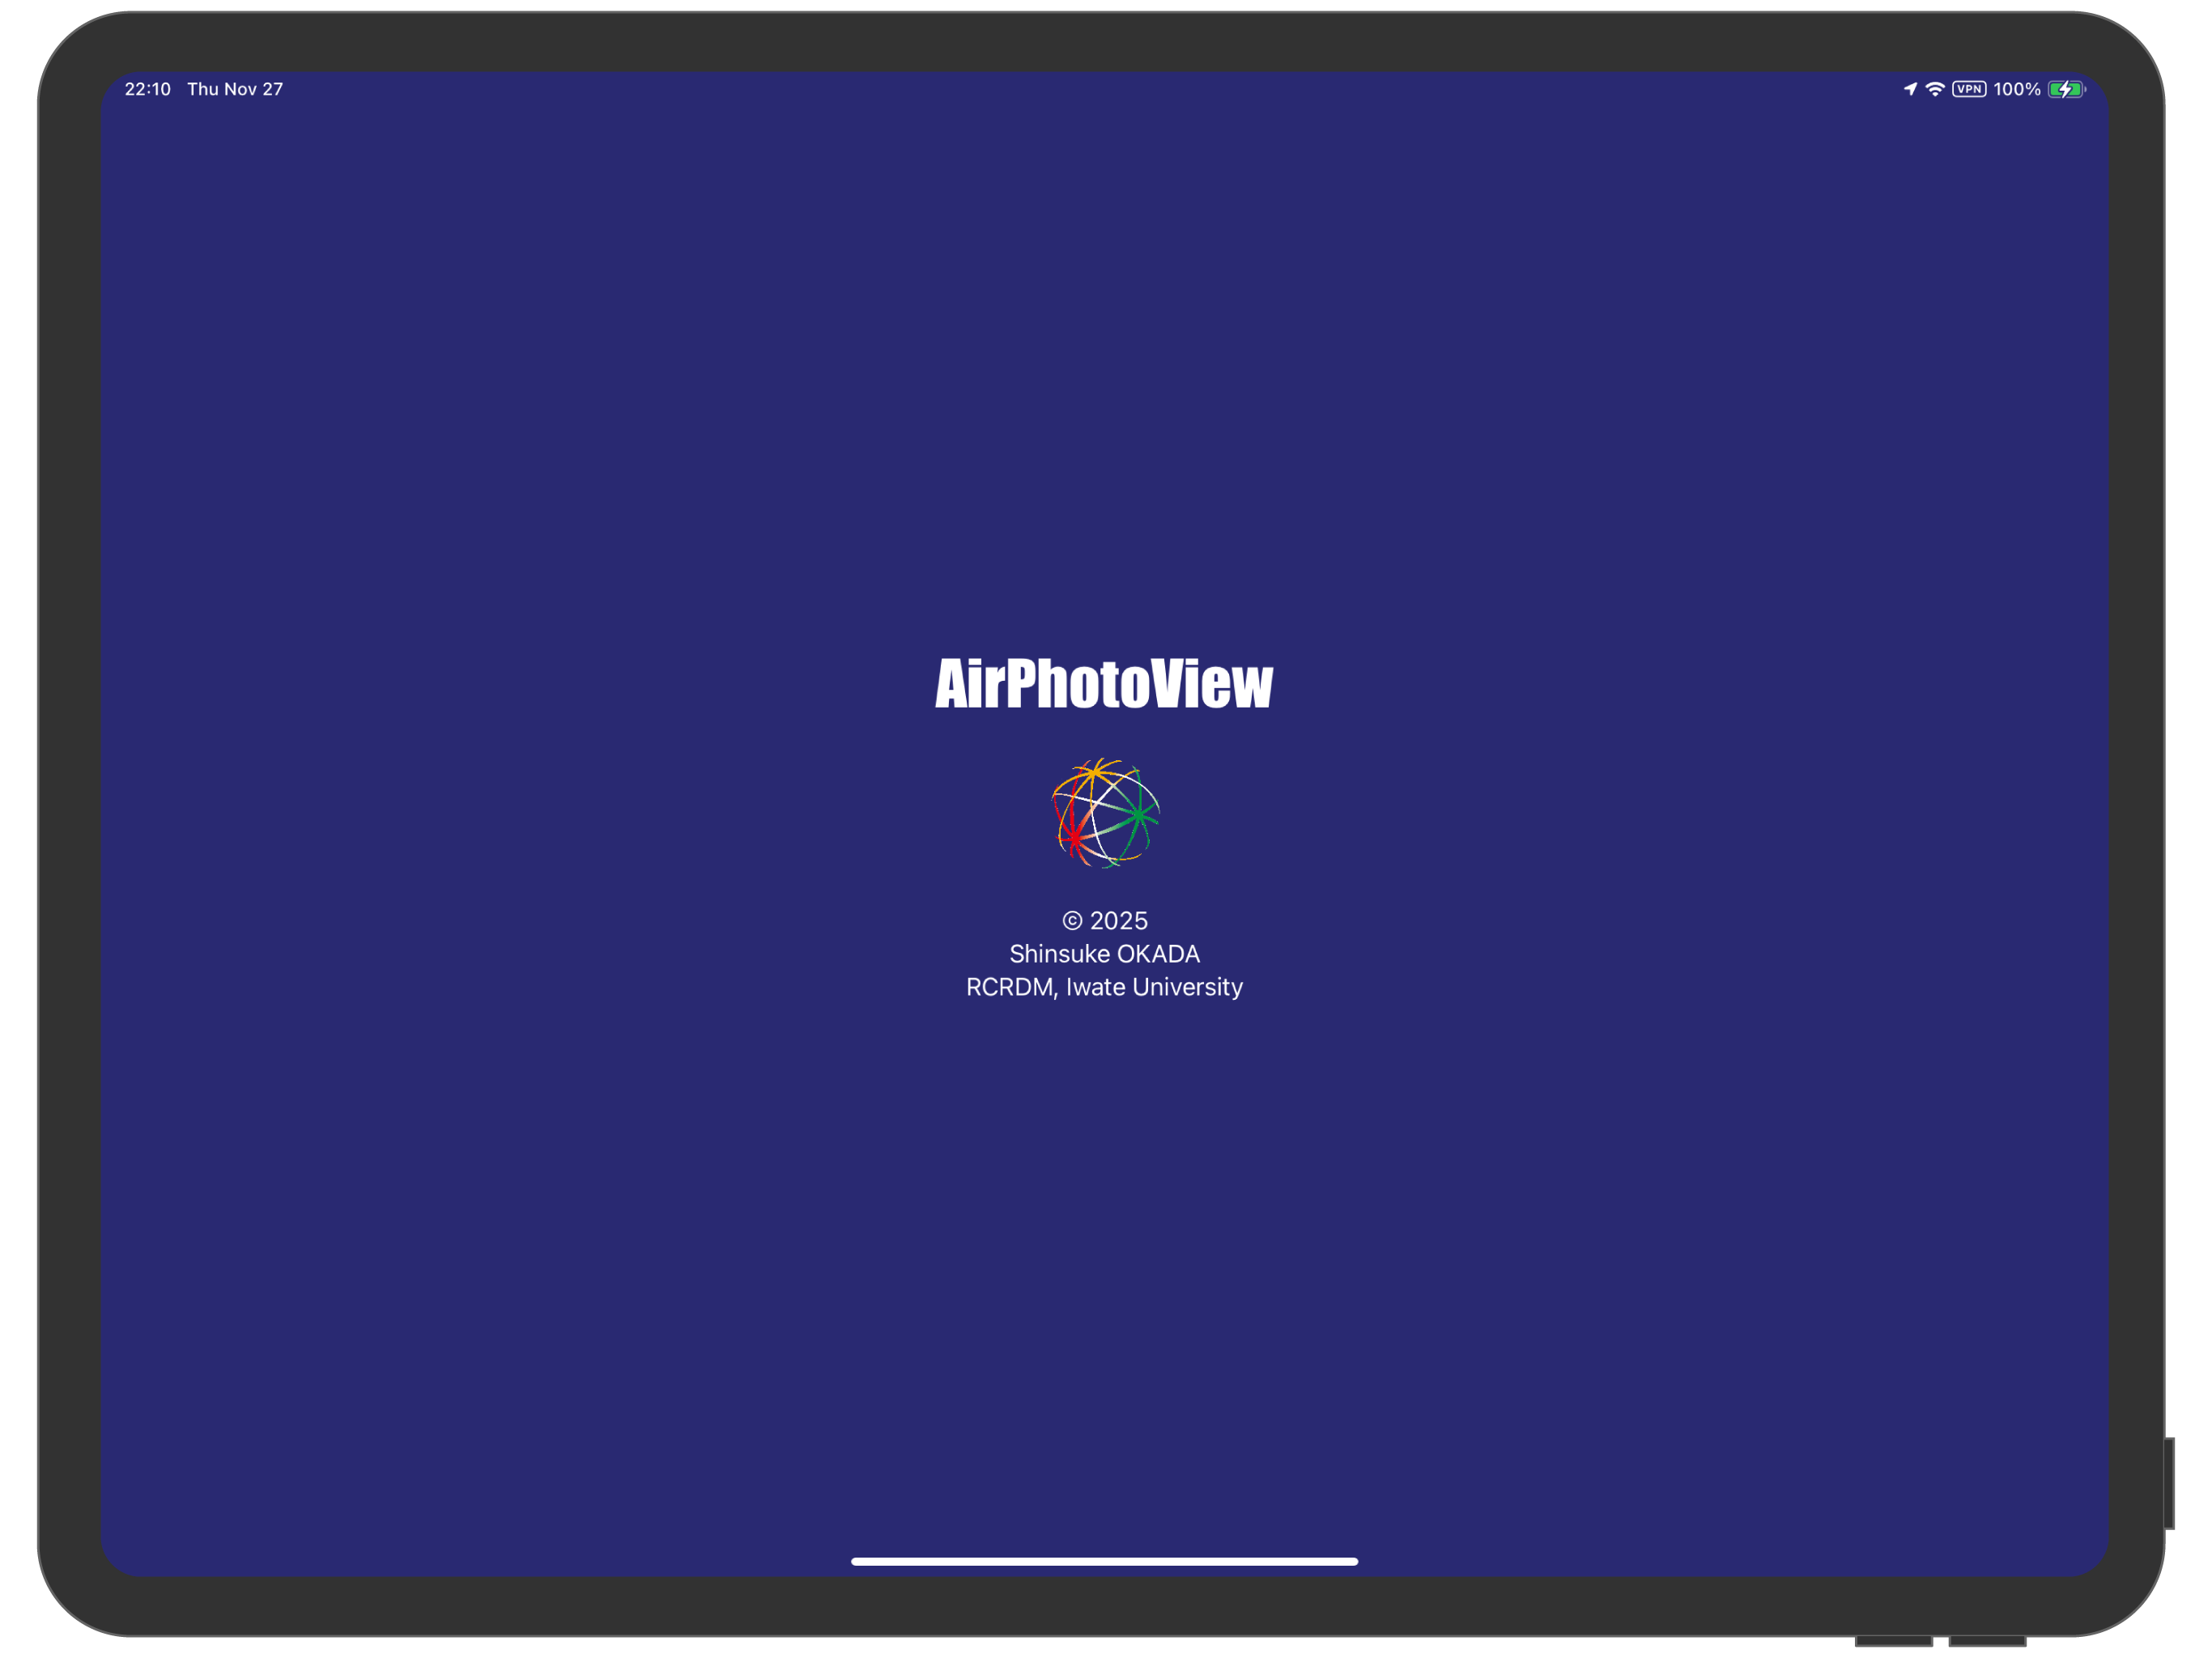The height and width of the screenshot is (1658, 2212).
Task: Tap the 22:10 clock in status bar
Action: click(x=148, y=89)
